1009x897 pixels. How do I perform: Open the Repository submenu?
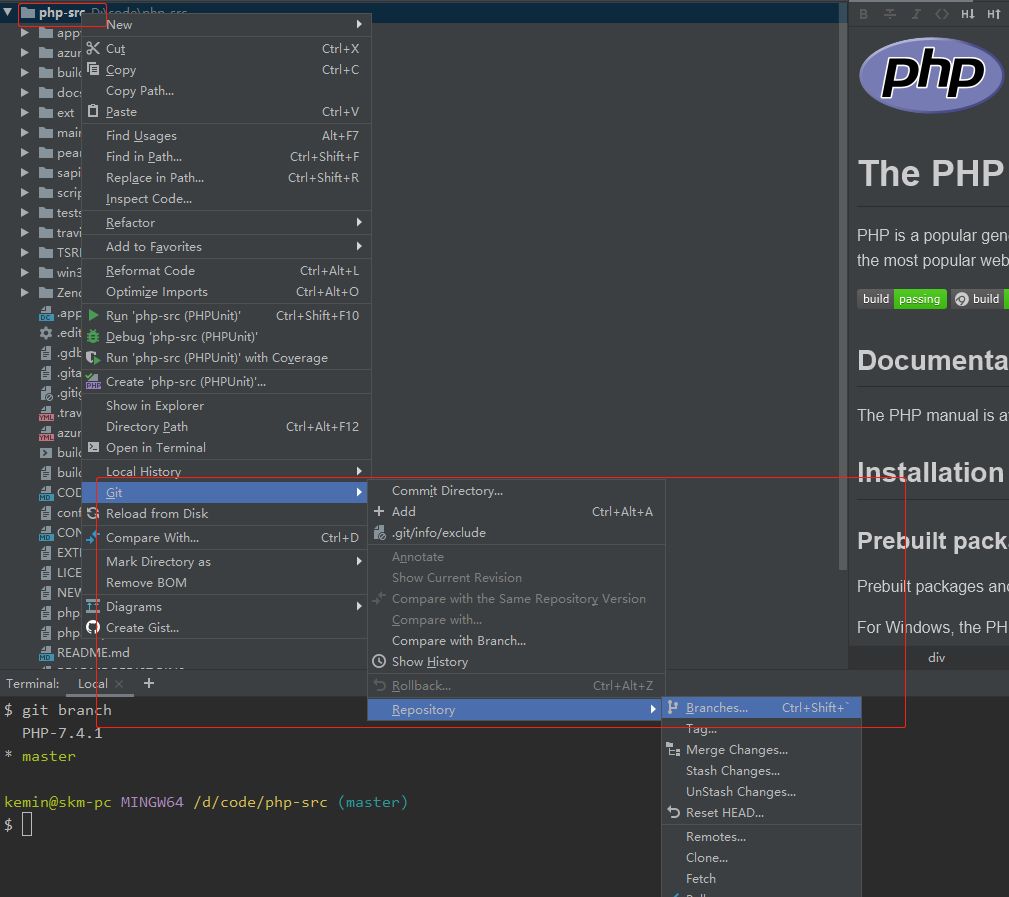[516, 710]
